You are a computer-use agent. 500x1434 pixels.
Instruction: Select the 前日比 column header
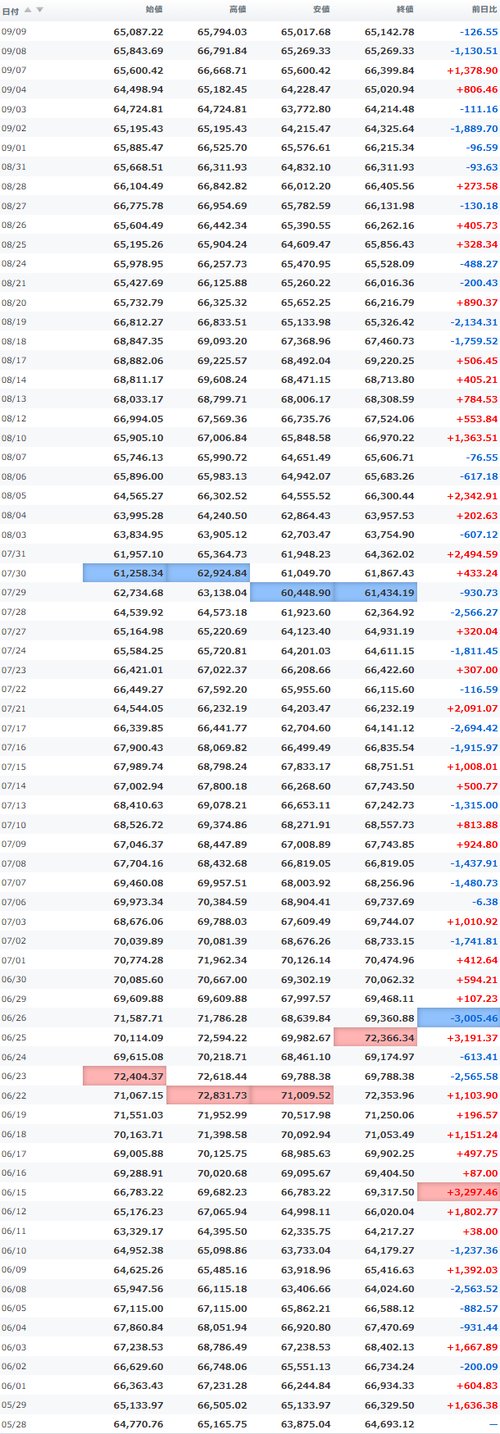pos(484,10)
